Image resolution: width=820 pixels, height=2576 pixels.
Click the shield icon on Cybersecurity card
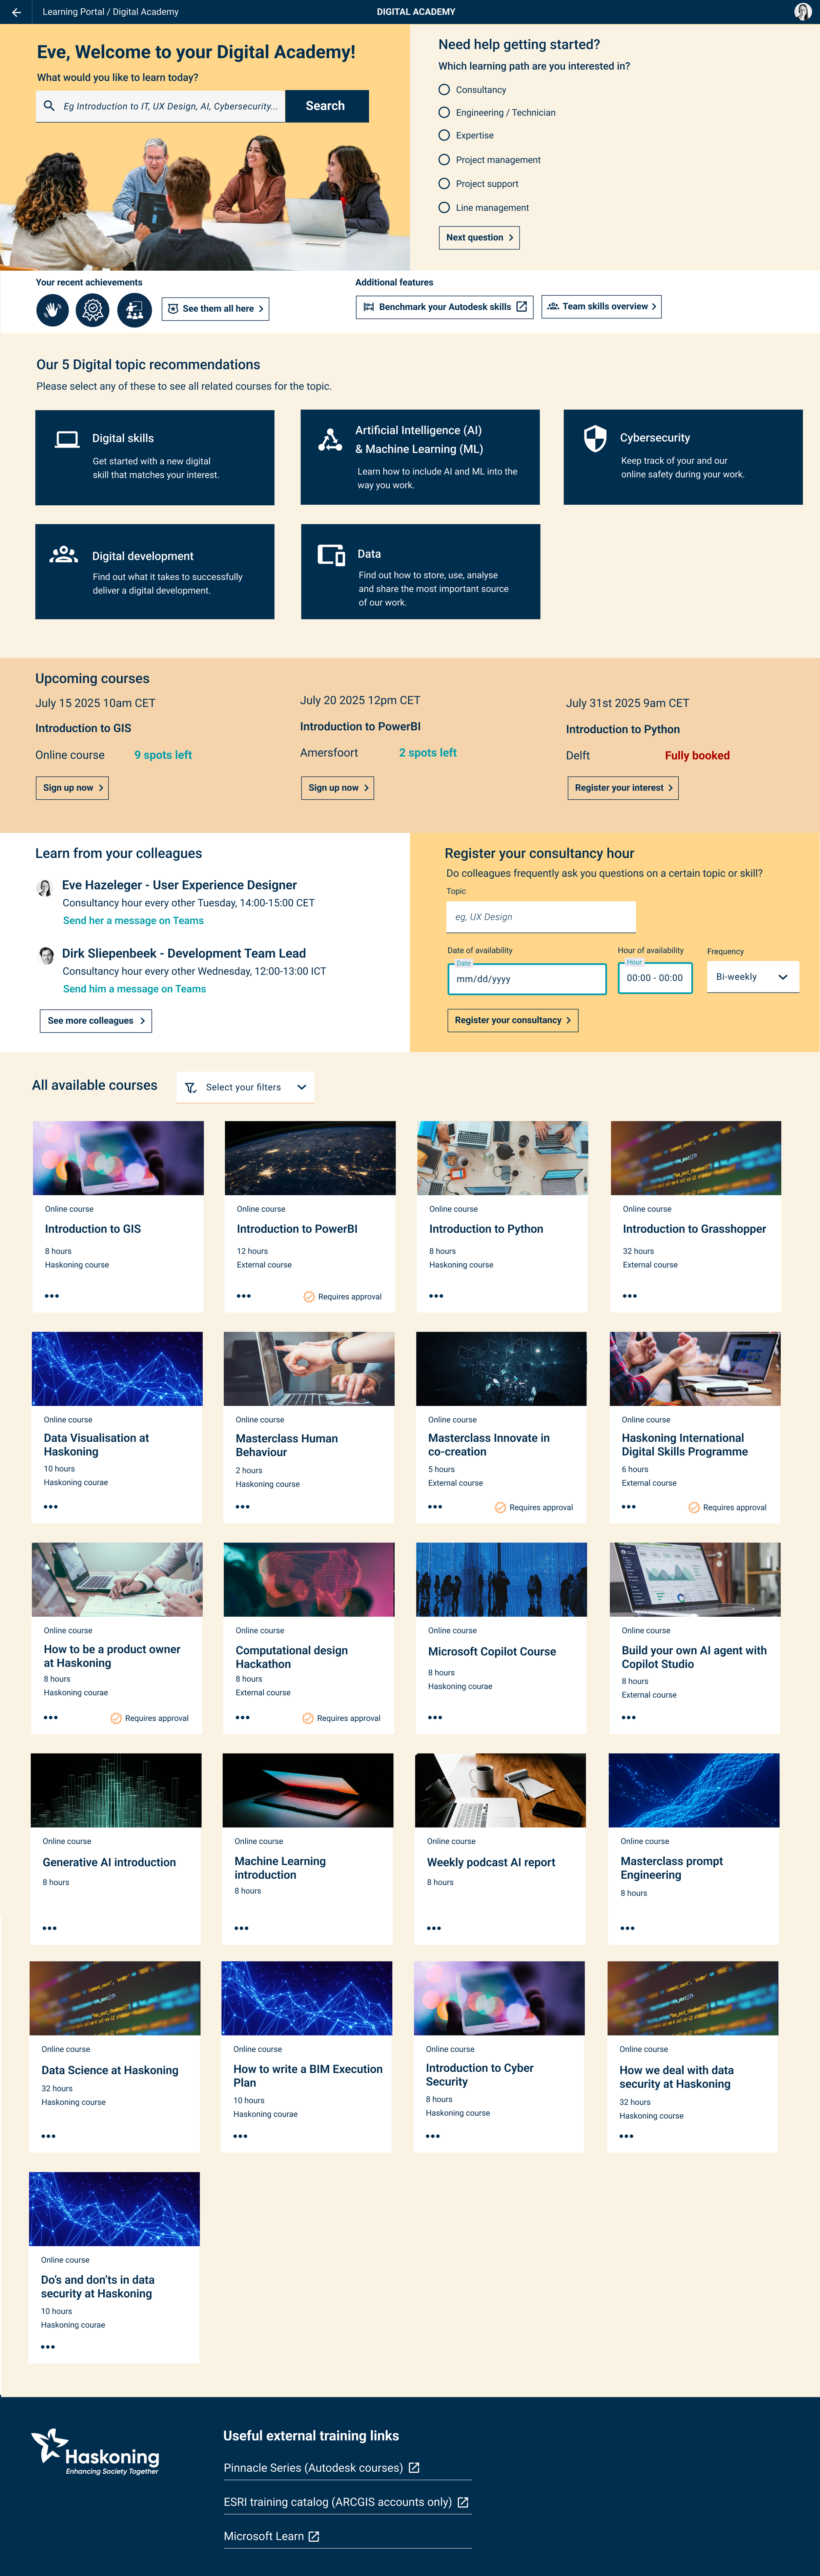(595, 438)
